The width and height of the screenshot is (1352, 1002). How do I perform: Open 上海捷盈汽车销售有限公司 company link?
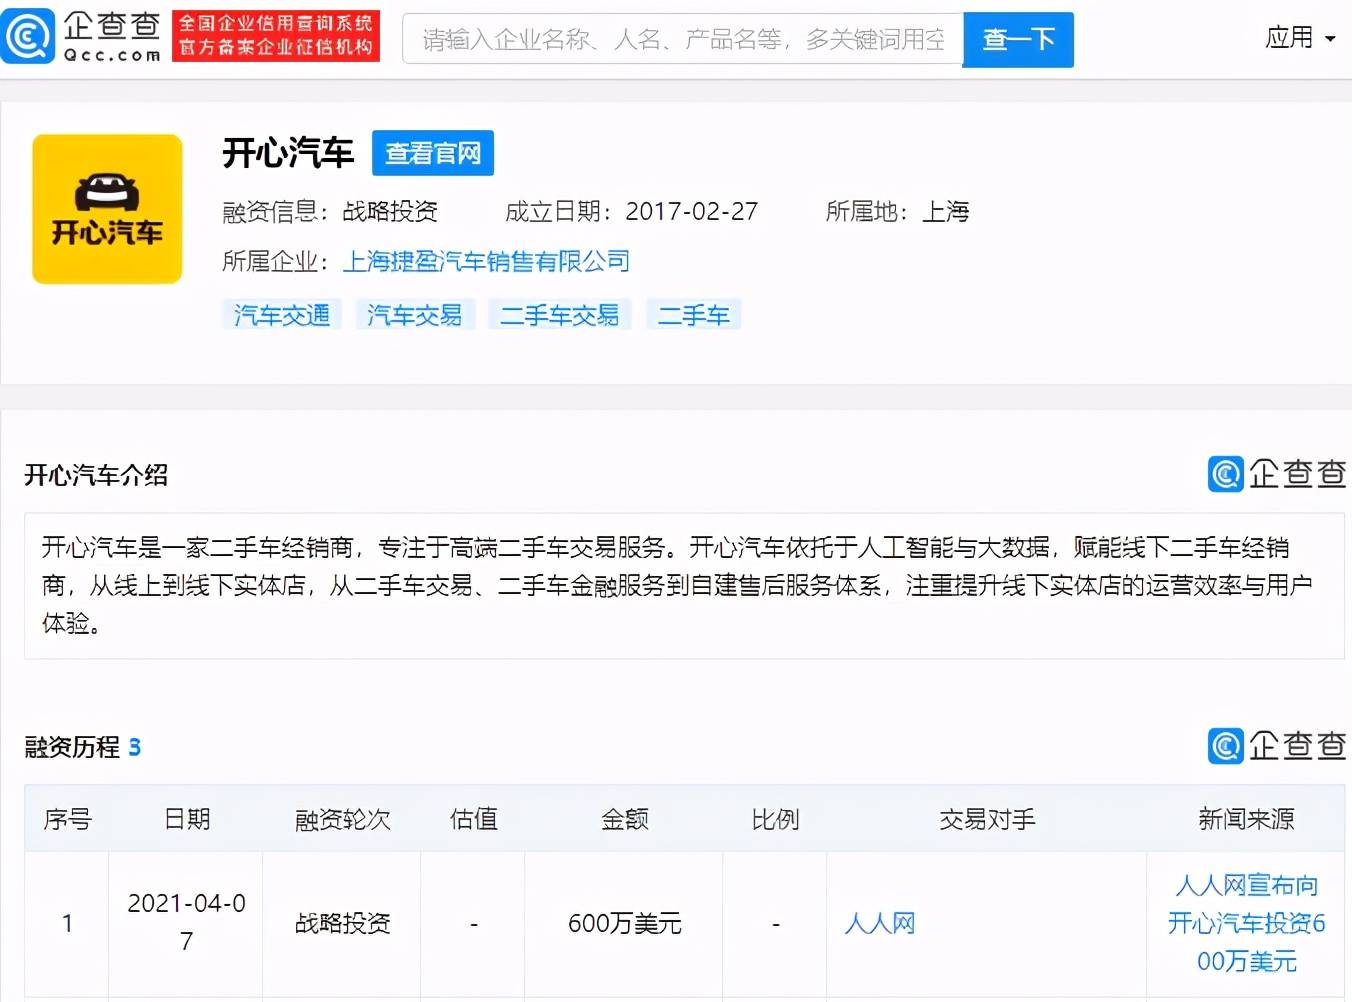[x=486, y=262]
